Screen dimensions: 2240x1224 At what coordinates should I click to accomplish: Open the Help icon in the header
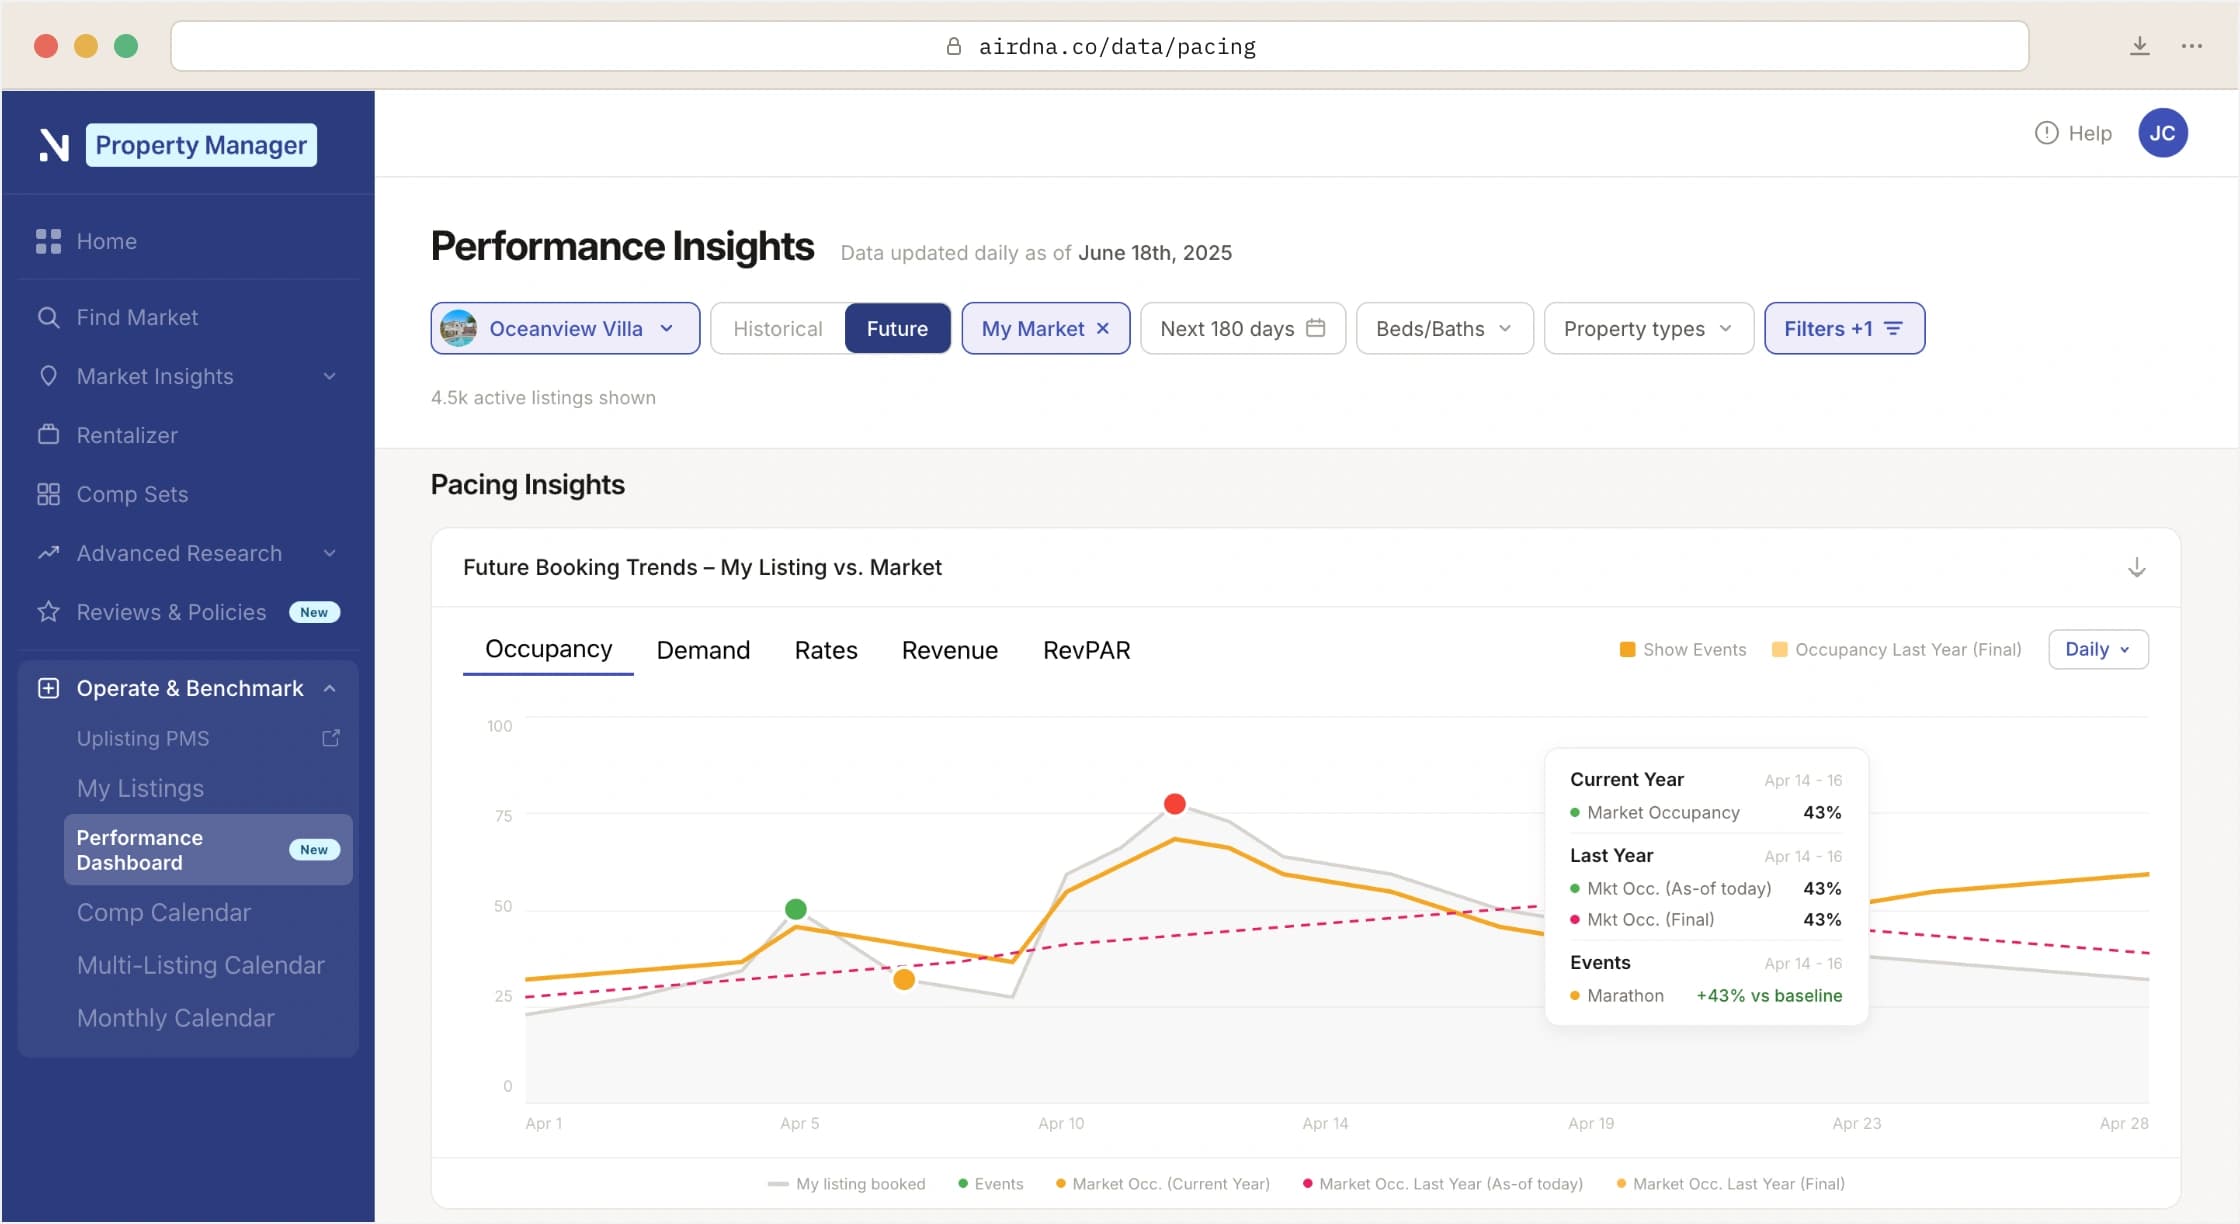(x=2046, y=132)
